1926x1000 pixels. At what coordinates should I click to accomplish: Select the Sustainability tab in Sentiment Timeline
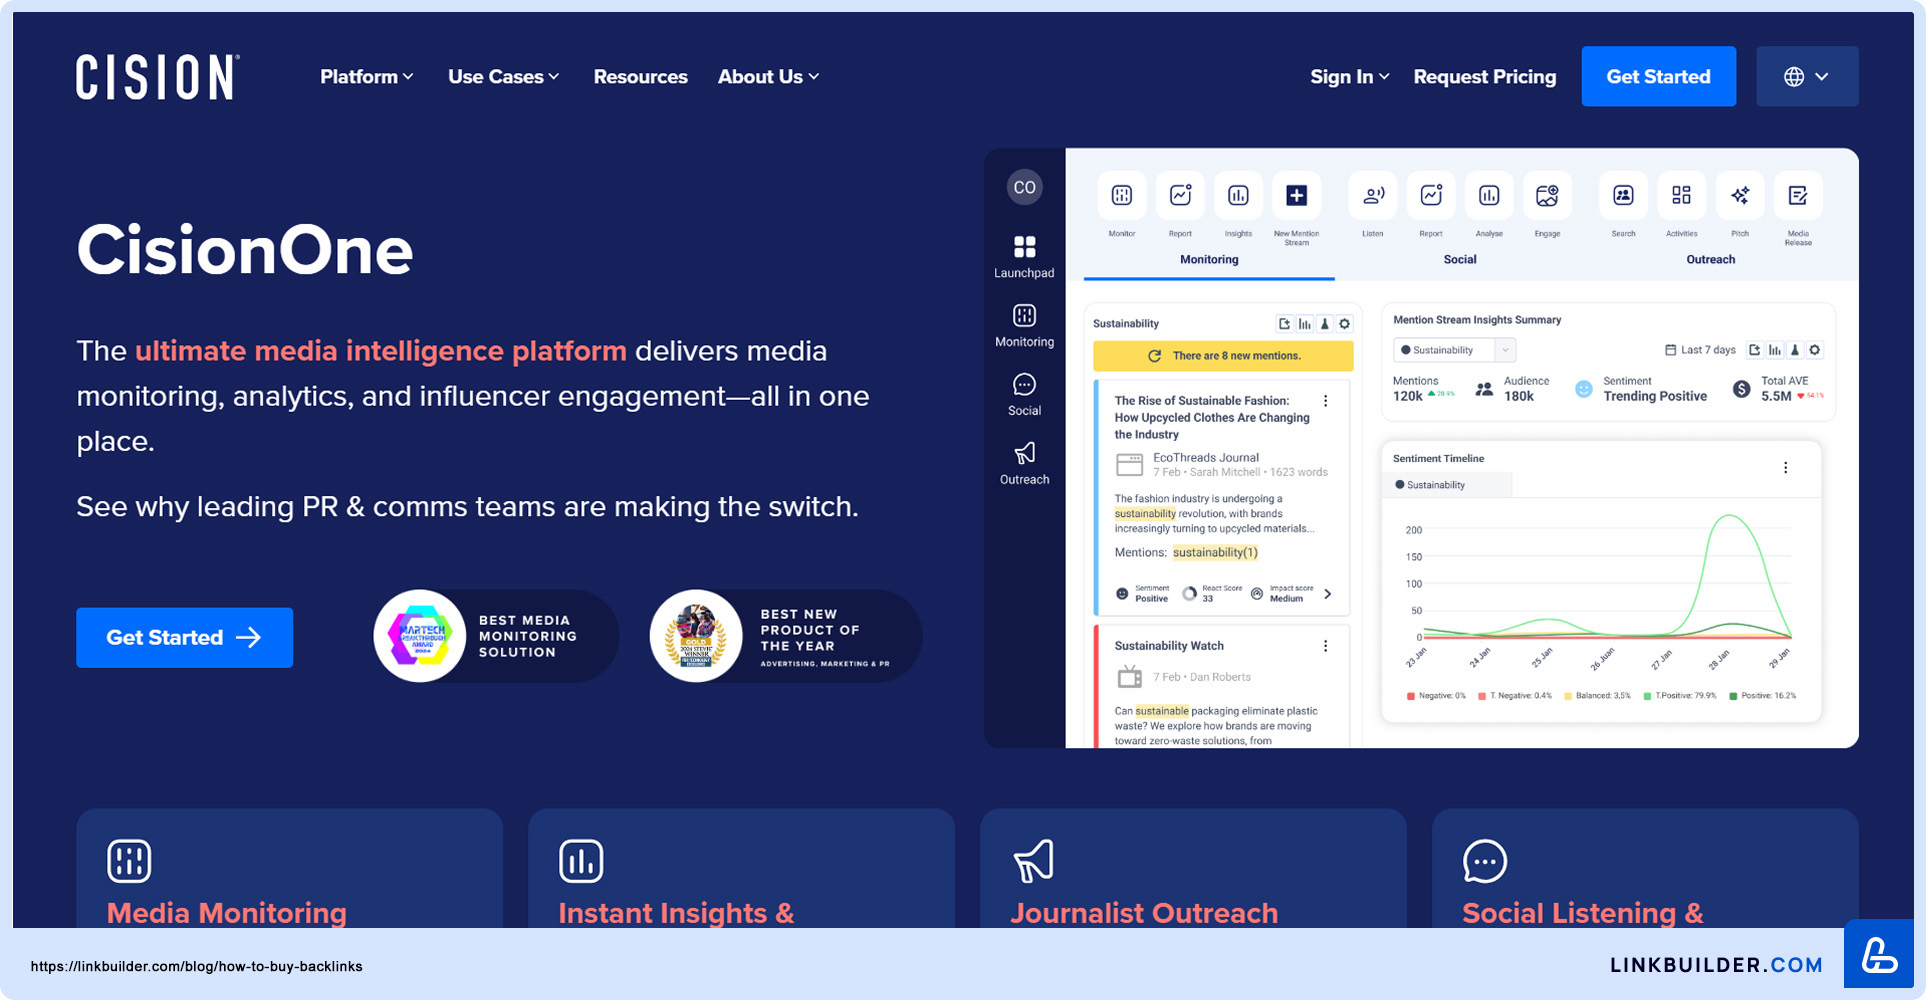1447,485
